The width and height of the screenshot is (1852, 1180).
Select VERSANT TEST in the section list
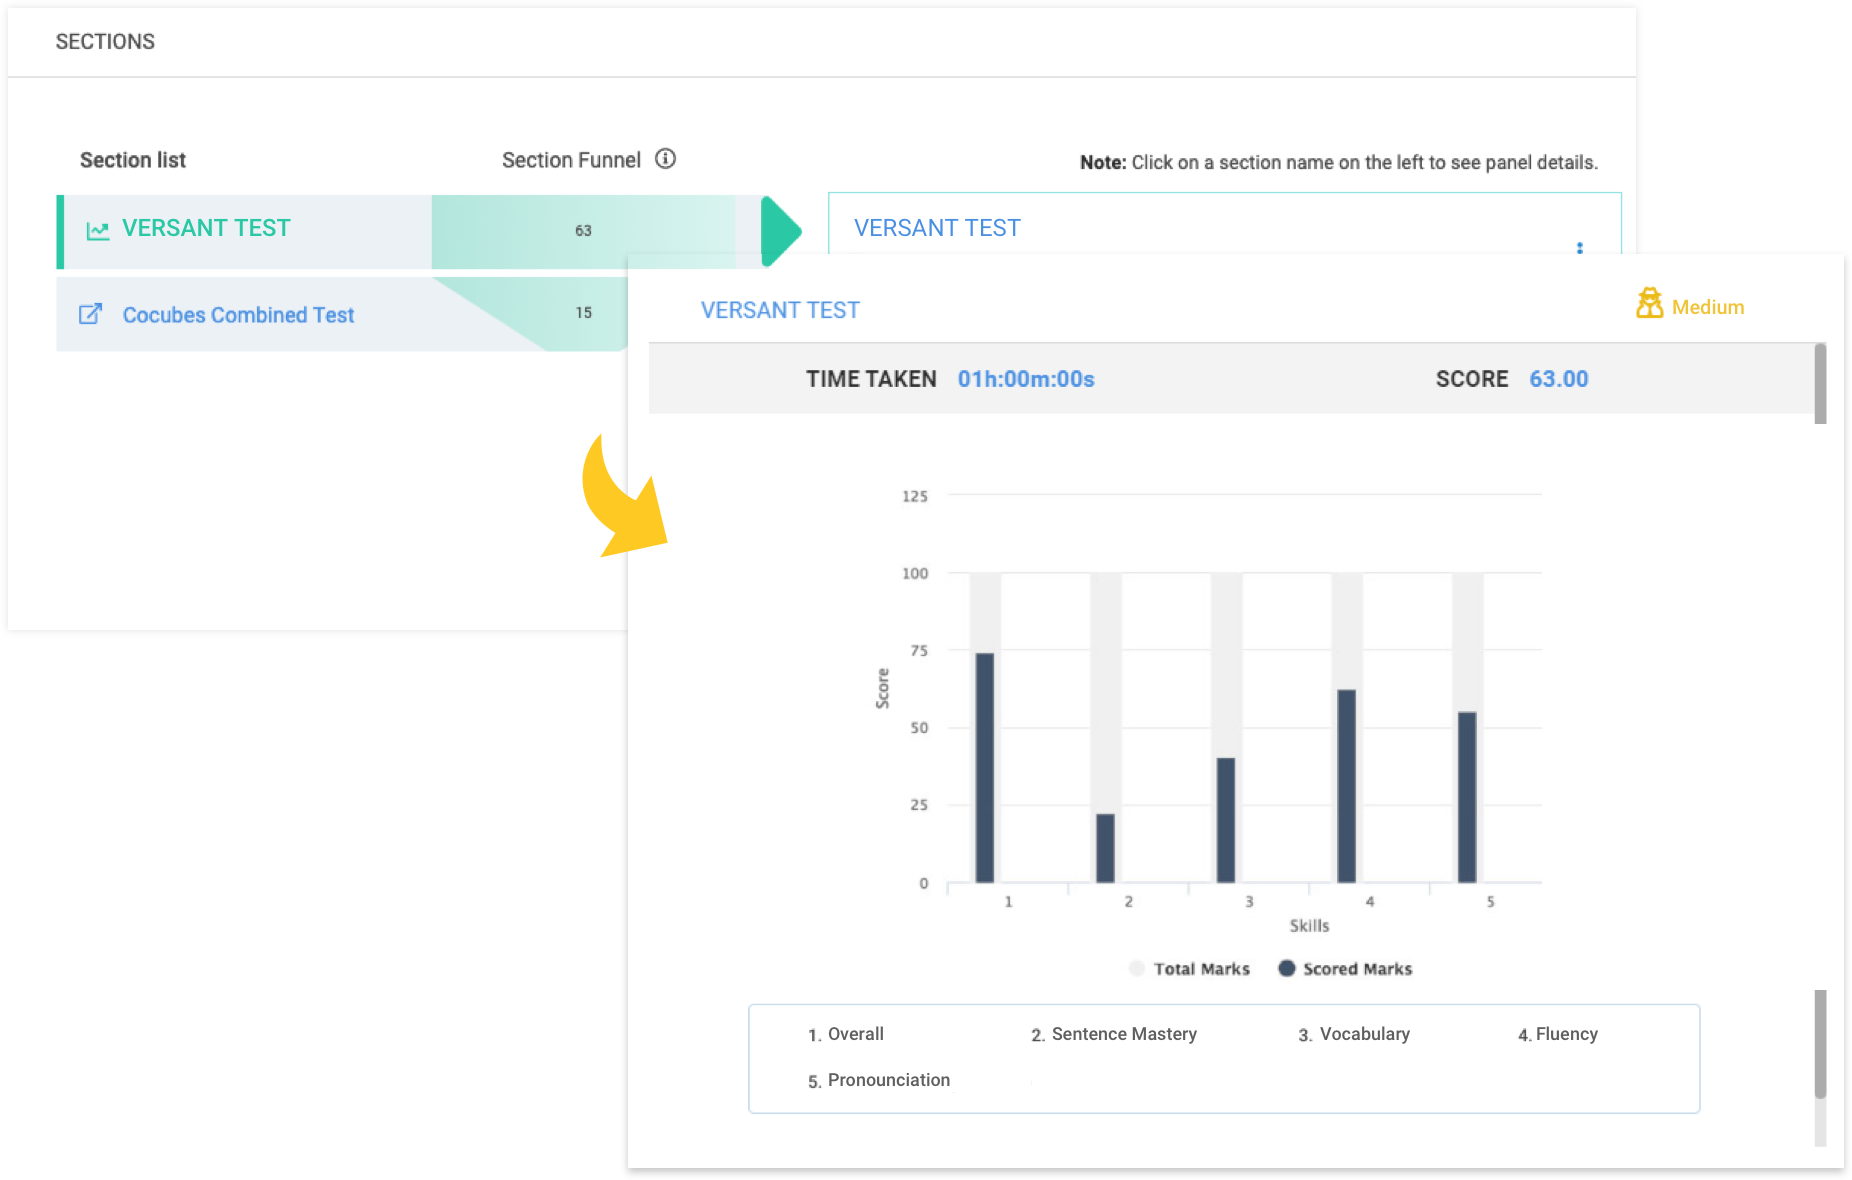click(206, 228)
